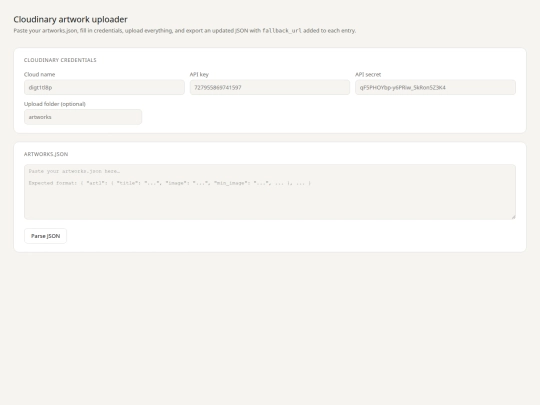540x405 pixels.
Task: Click the API secret label
Action: click(368, 74)
